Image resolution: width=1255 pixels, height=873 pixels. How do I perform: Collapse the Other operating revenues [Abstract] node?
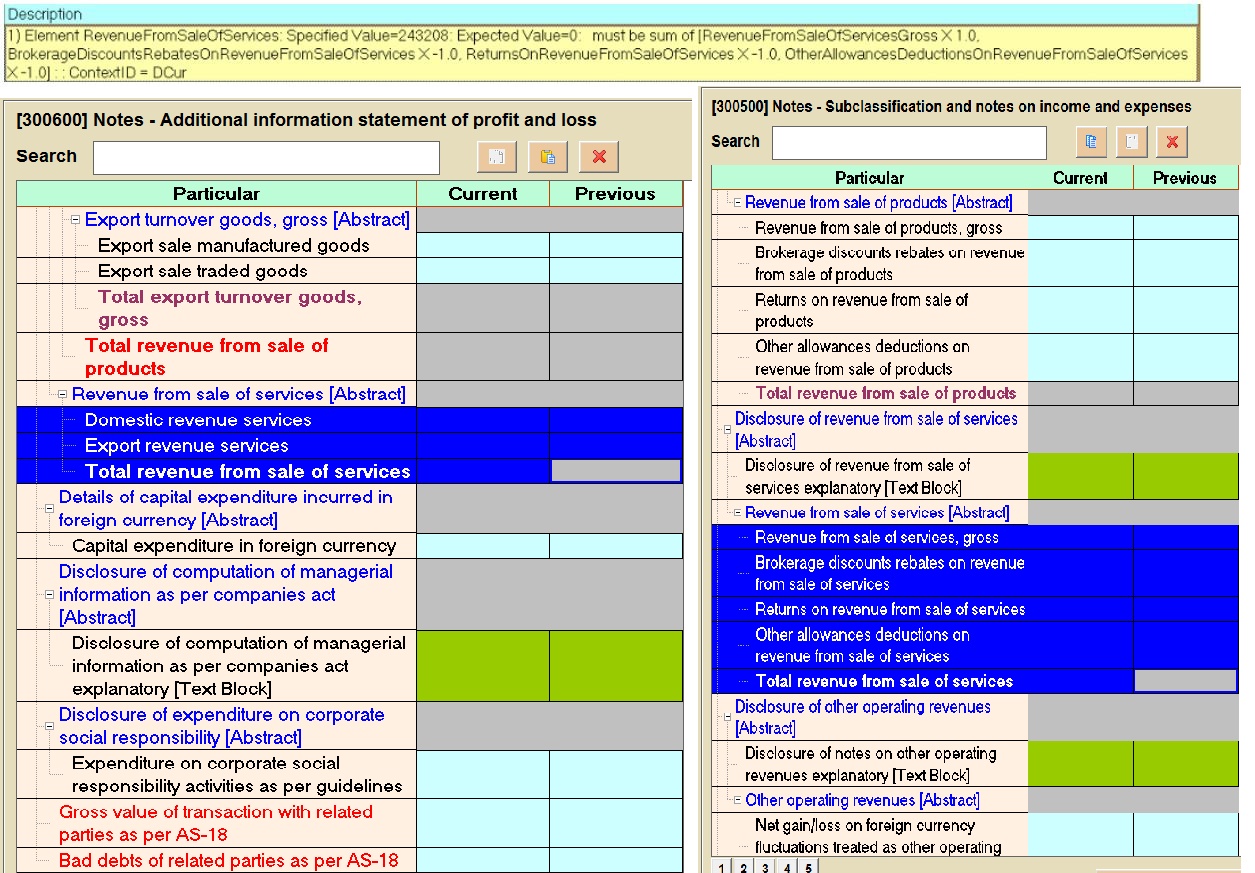pyautogui.click(x=737, y=801)
